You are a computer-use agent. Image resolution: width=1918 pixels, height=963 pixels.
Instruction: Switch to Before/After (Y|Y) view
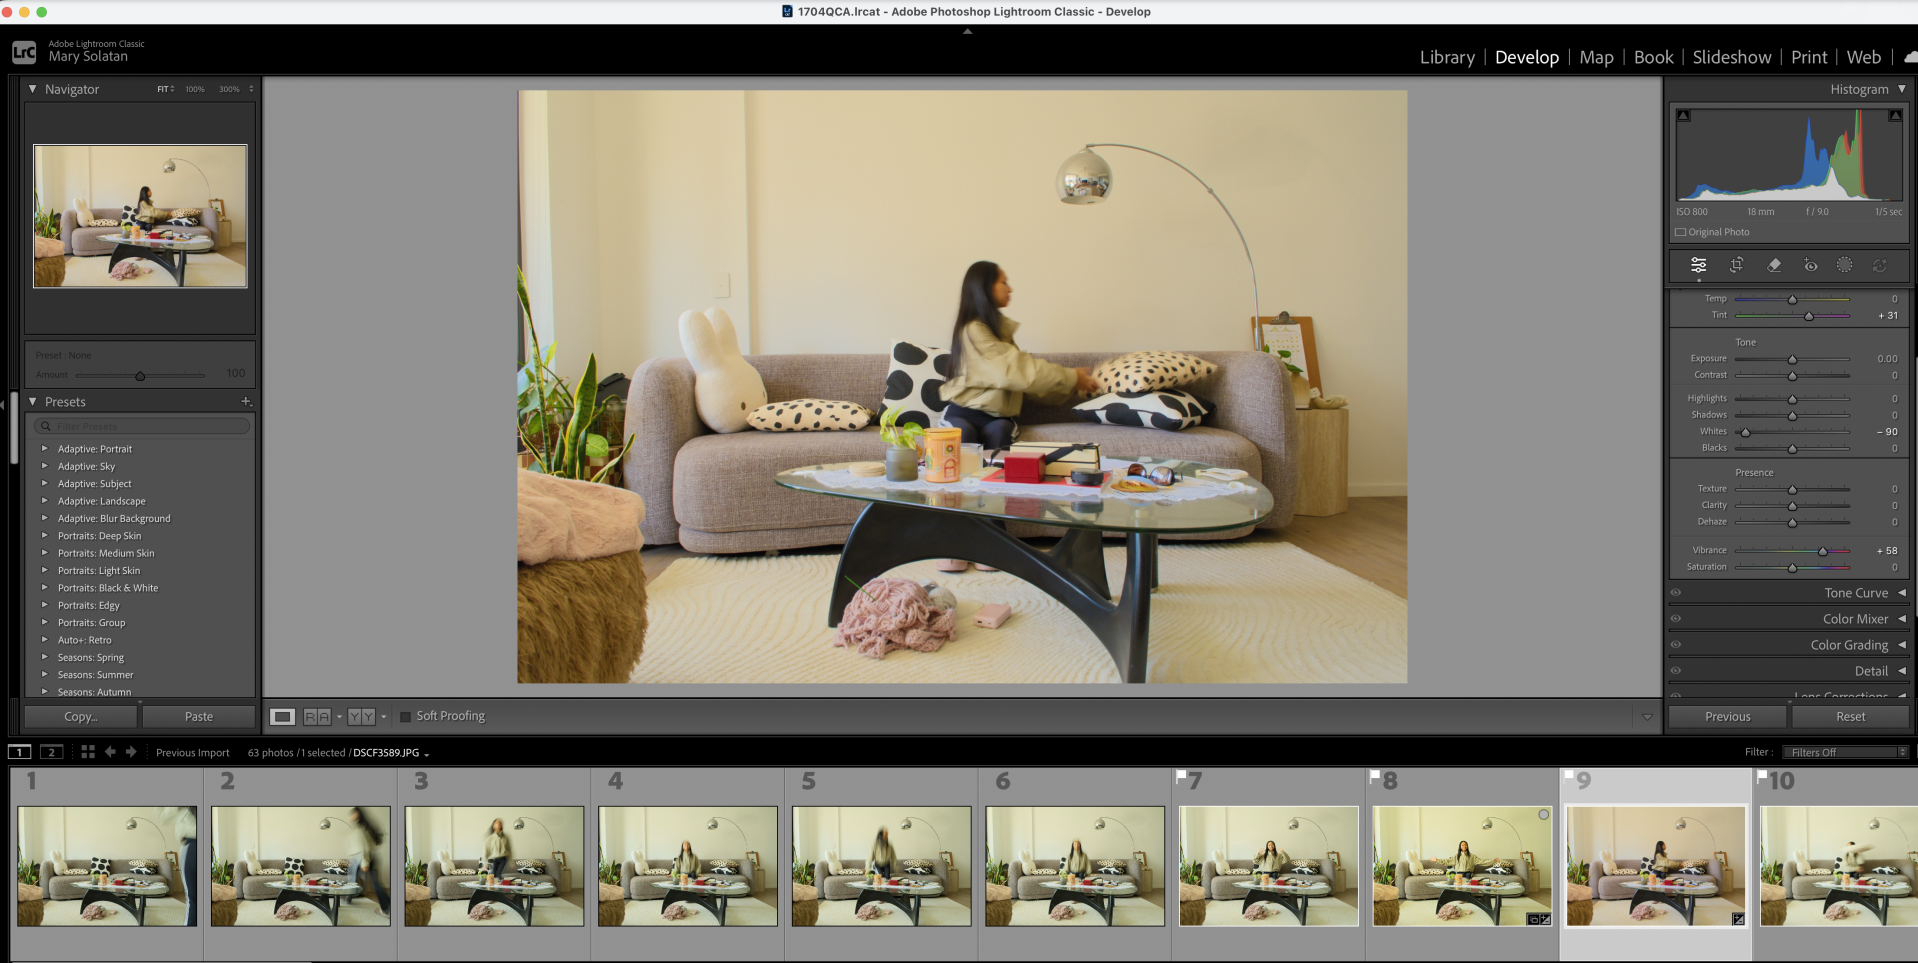click(361, 717)
